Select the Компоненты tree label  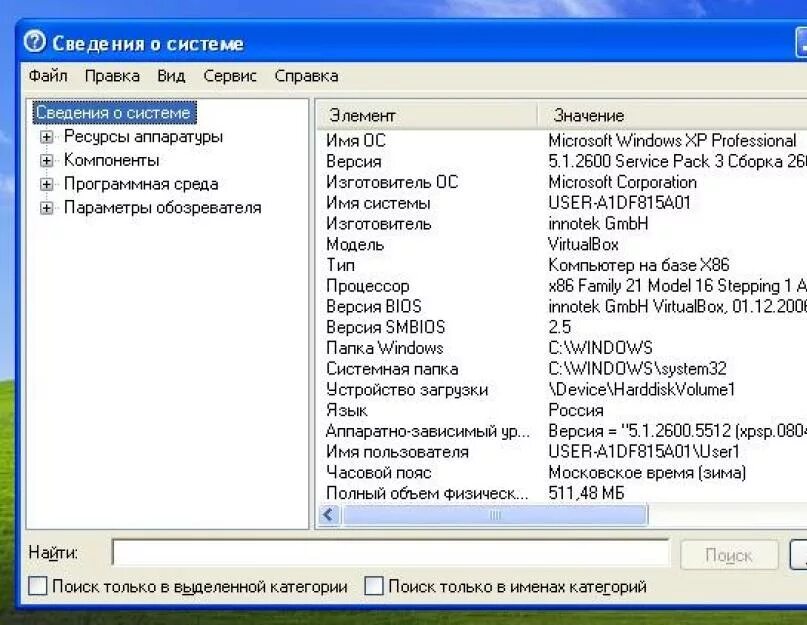(111, 161)
